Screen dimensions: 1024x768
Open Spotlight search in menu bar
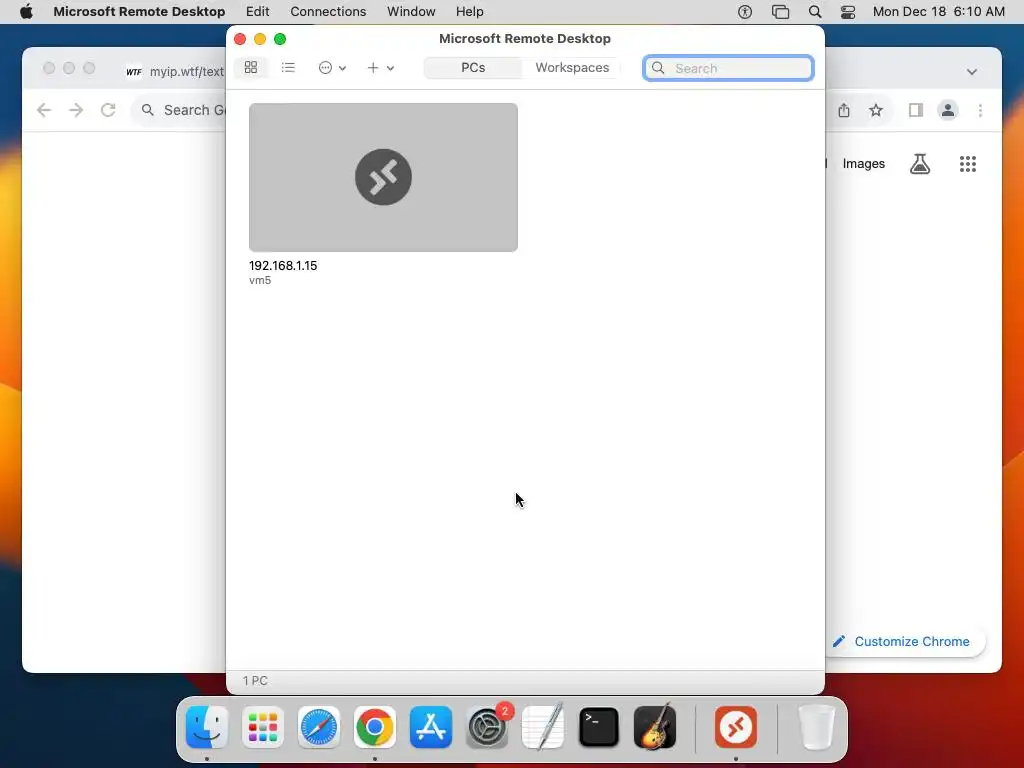click(814, 12)
